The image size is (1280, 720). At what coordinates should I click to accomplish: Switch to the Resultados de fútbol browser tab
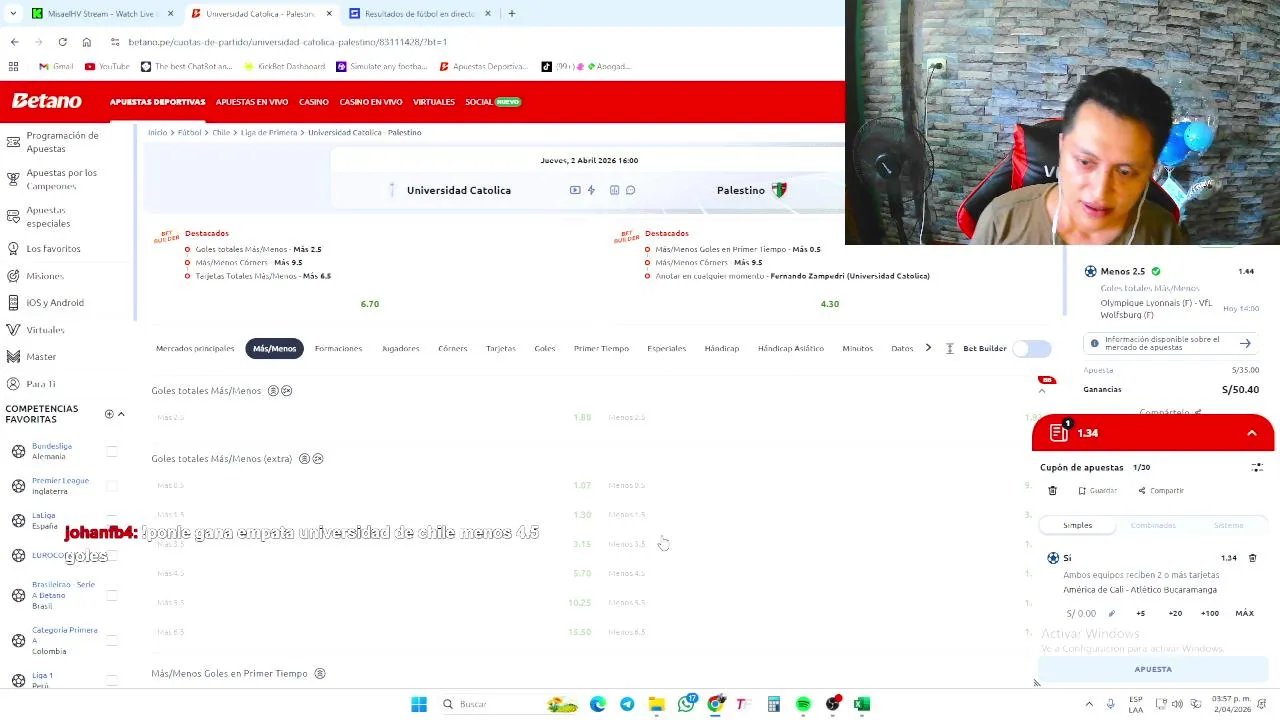coord(420,14)
